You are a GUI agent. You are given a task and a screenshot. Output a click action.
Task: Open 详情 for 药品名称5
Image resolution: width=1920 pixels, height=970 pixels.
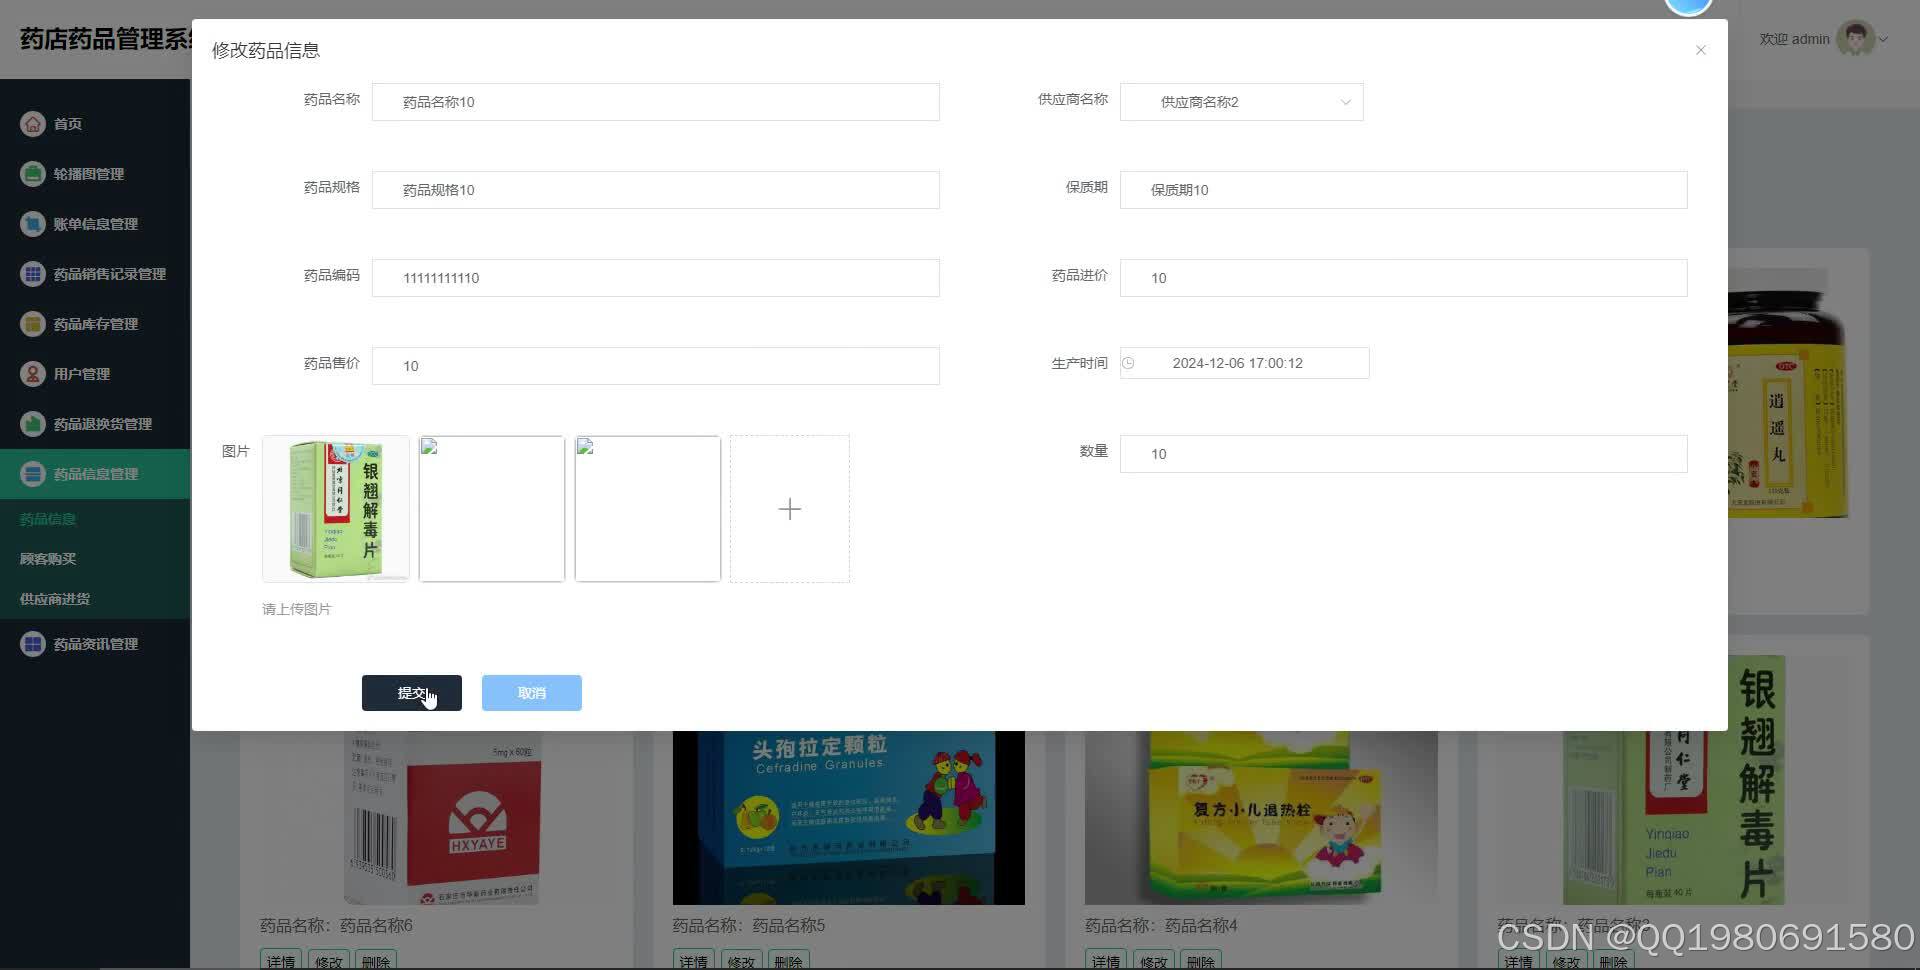coord(693,960)
